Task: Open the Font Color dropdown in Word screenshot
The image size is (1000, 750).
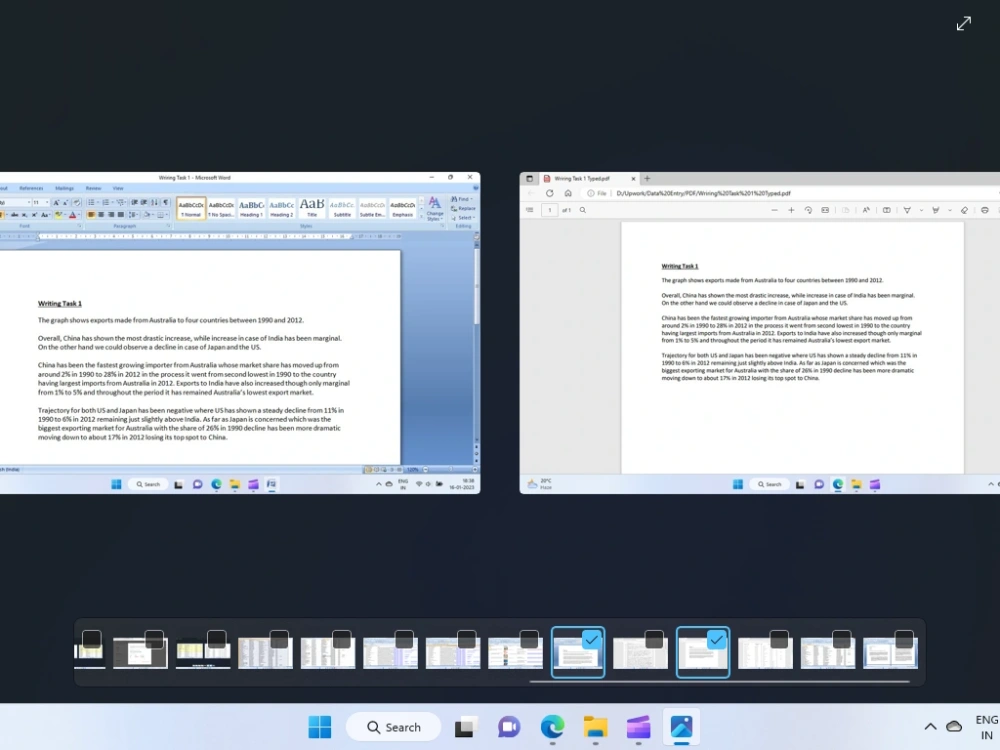Action: [x=79, y=214]
